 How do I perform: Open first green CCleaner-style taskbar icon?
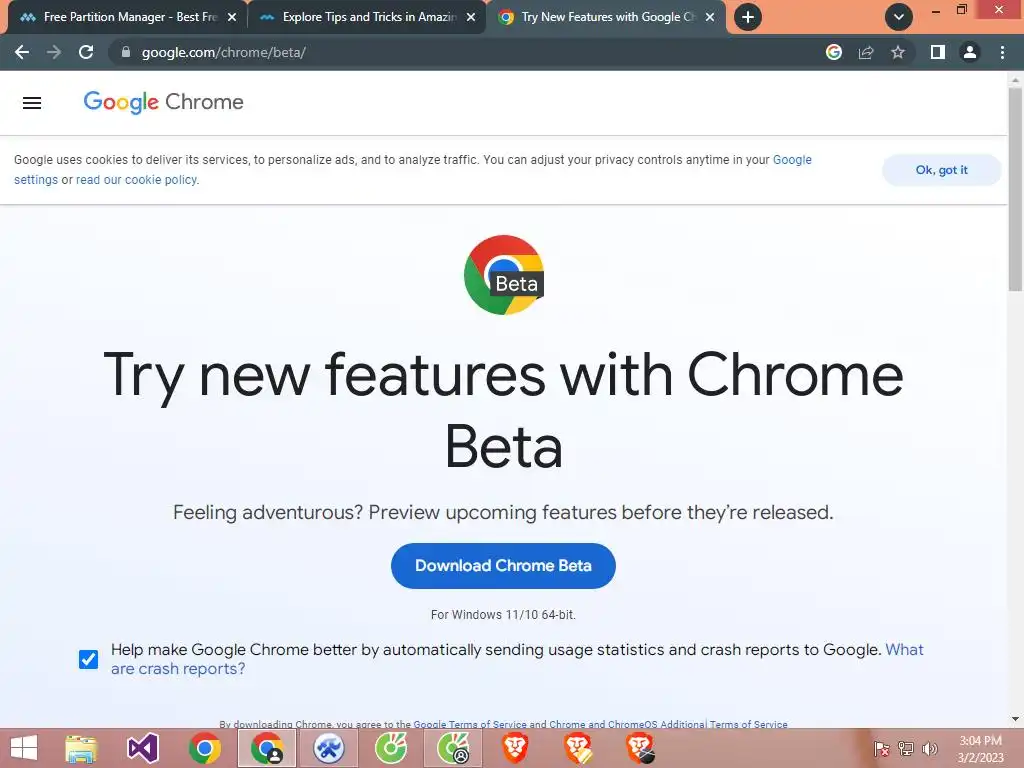[391, 748]
